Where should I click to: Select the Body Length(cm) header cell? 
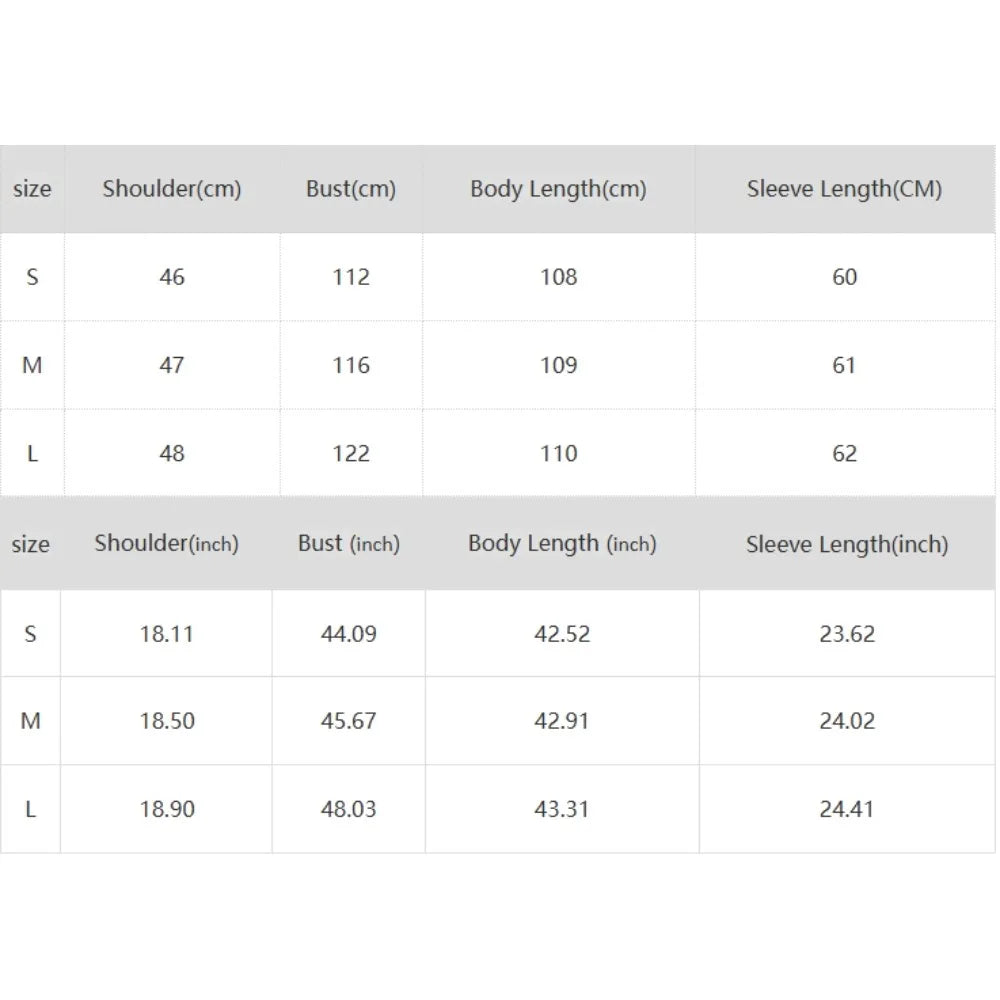(x=558, y=189)
